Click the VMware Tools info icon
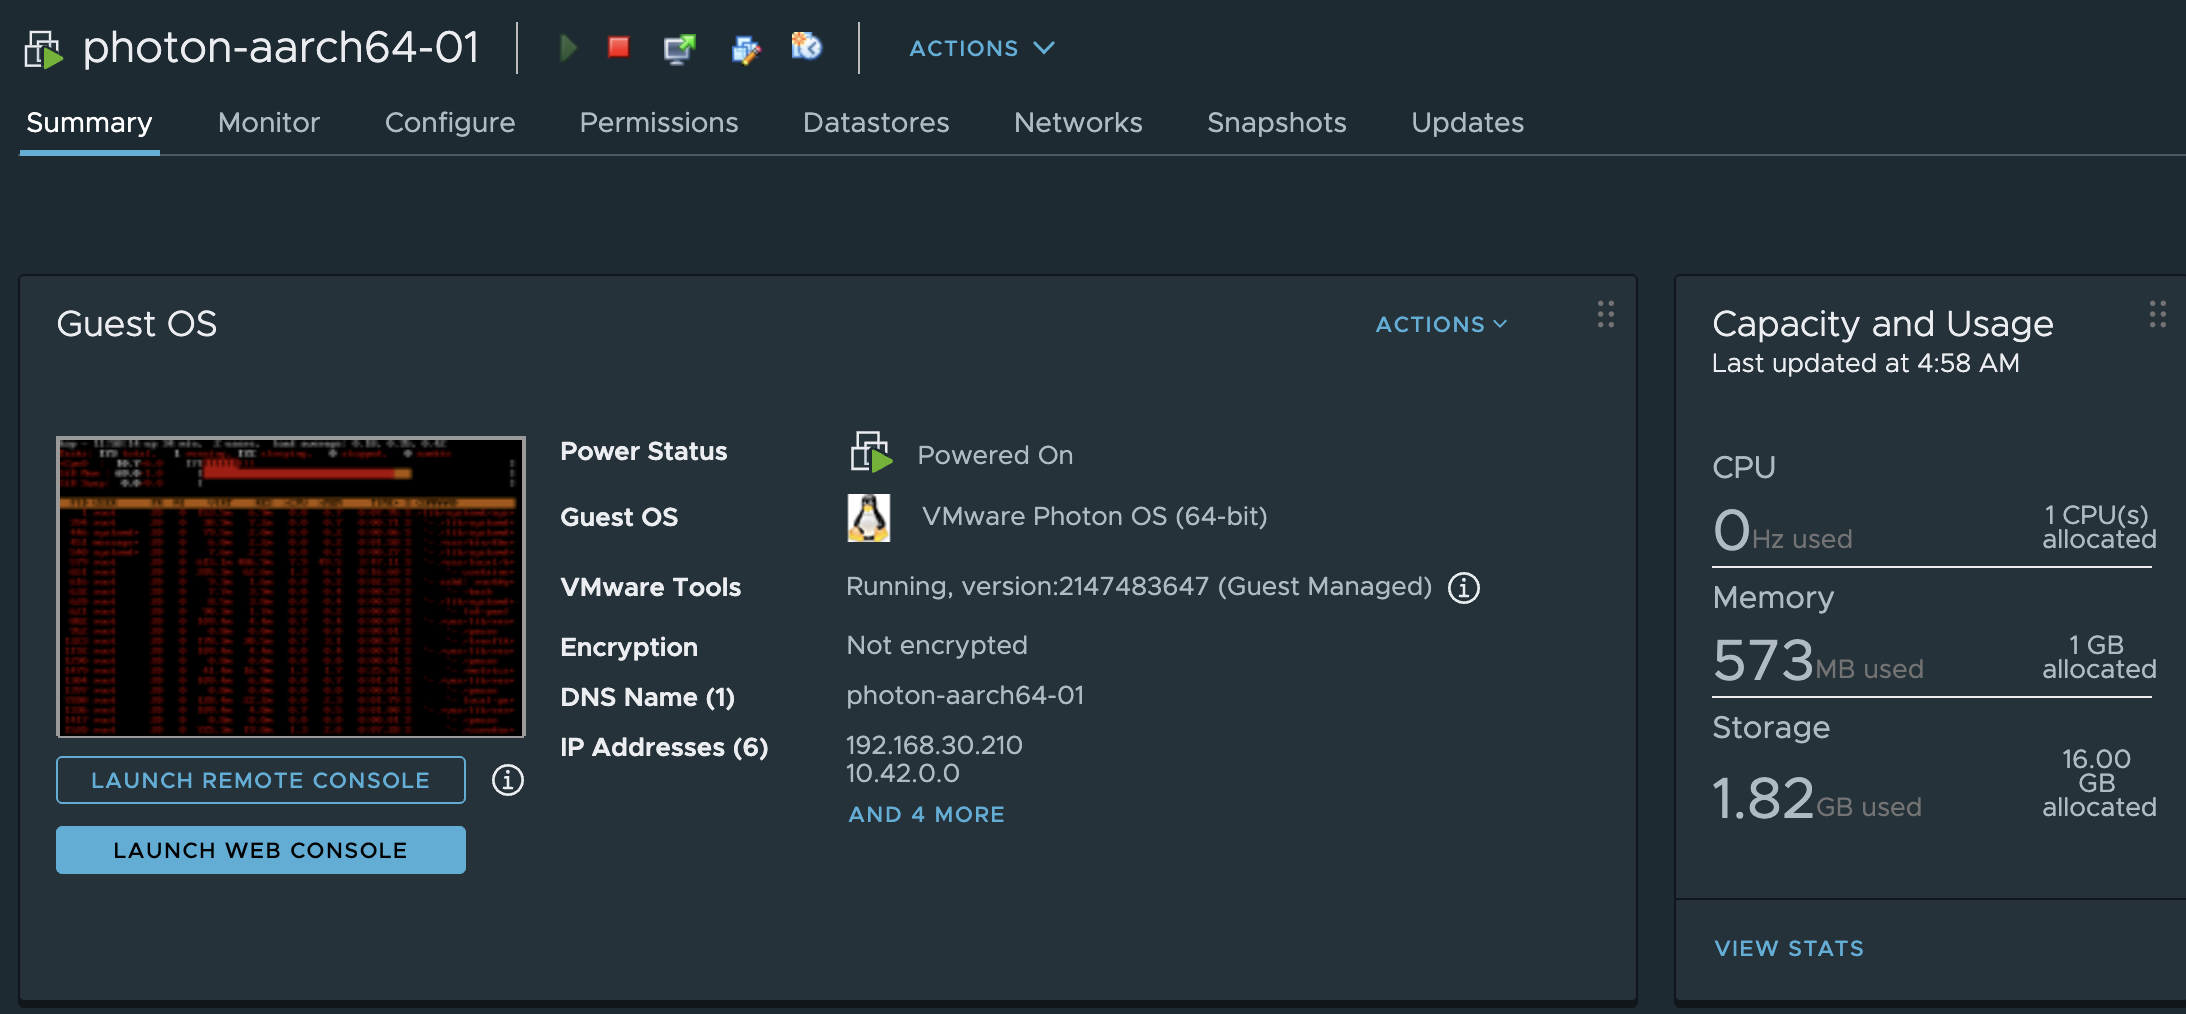This screenshot has width=2186, height=1014. coord(1464,588)
